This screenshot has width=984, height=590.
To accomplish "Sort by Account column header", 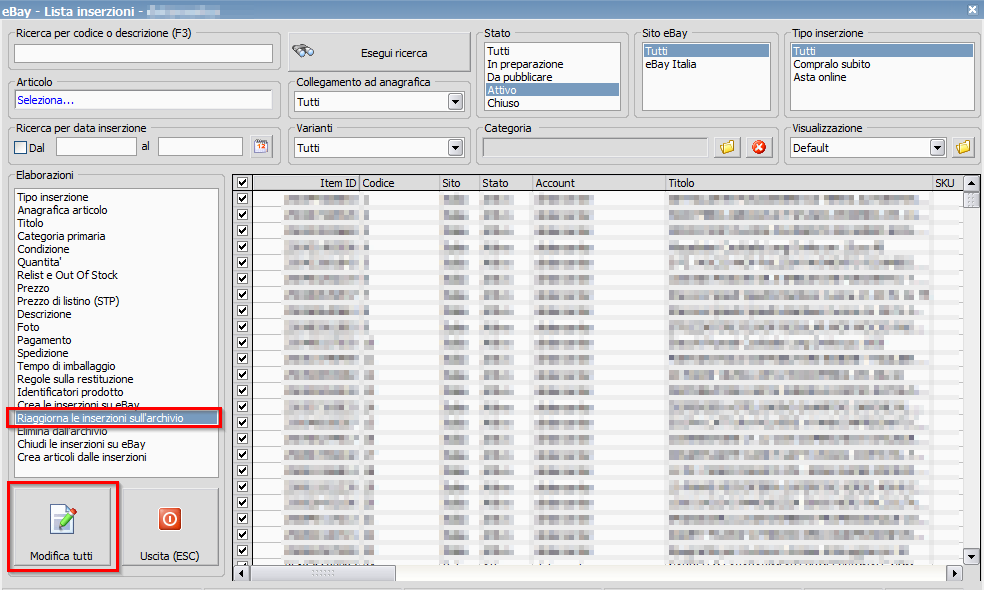I will 599,183.
